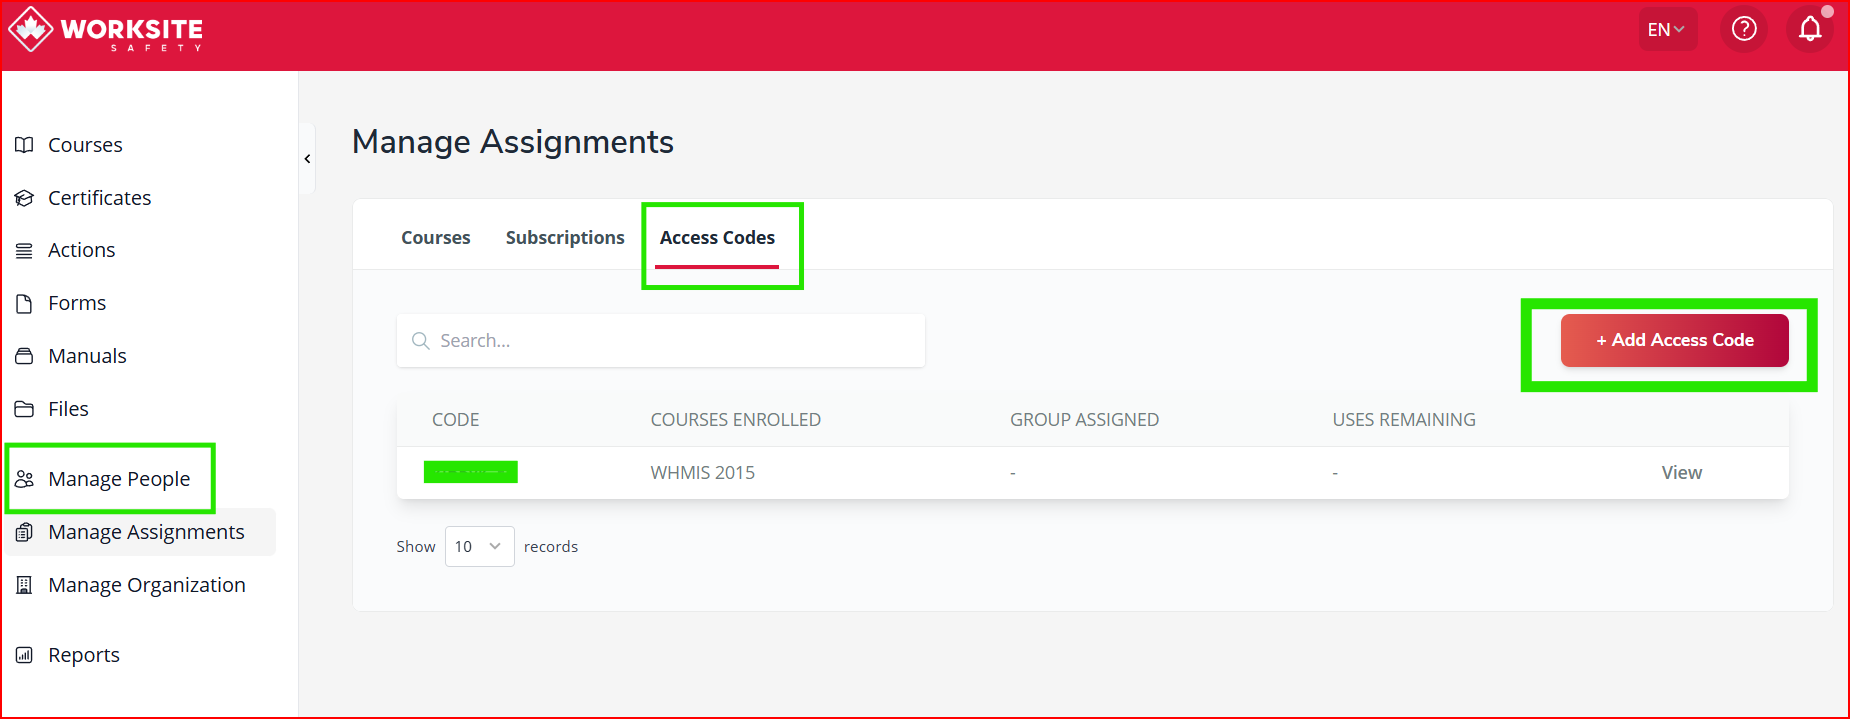Viewport: 1850px width, 719px height.
Task: Click the COURSES ENROLLED column header
Action: click(735, 420)
